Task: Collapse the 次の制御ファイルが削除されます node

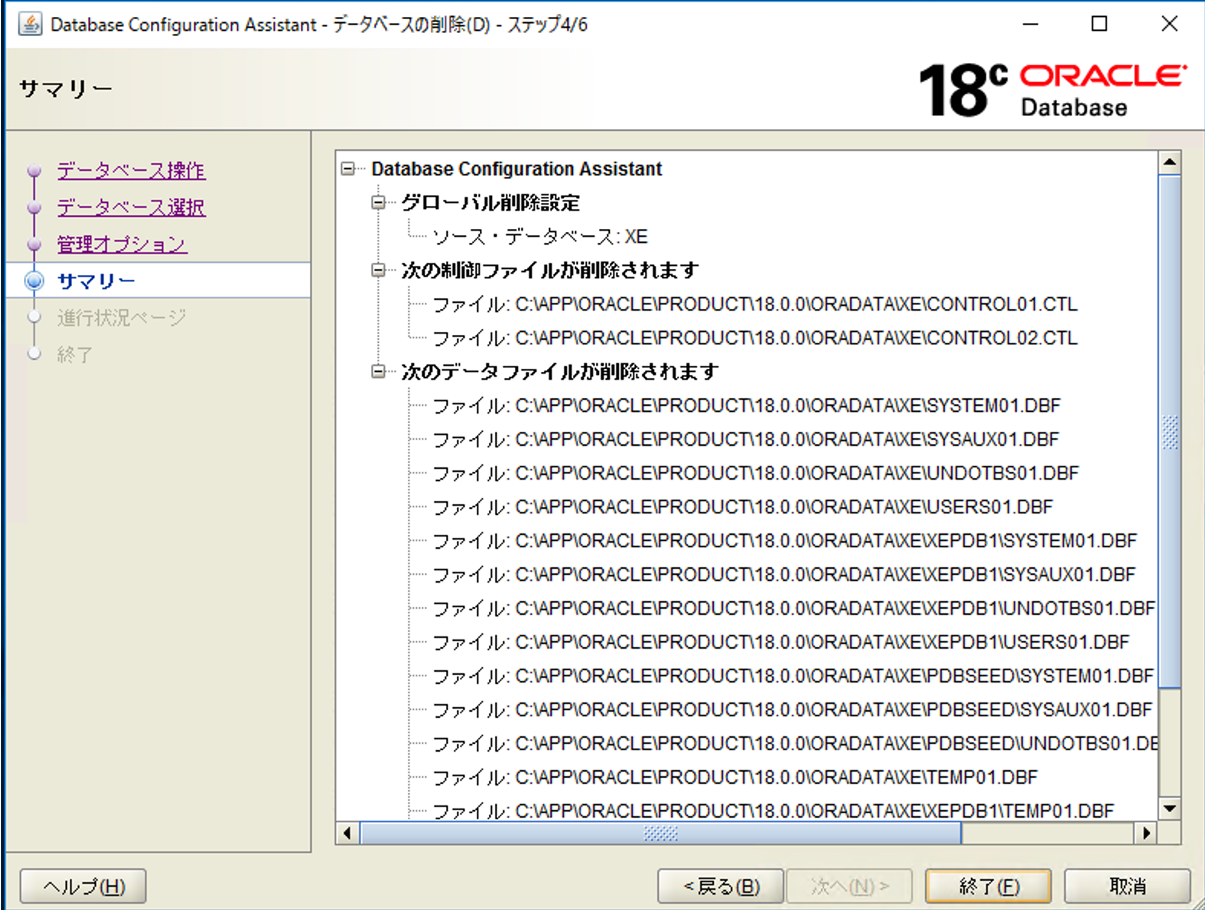Action: coord(378,270)
